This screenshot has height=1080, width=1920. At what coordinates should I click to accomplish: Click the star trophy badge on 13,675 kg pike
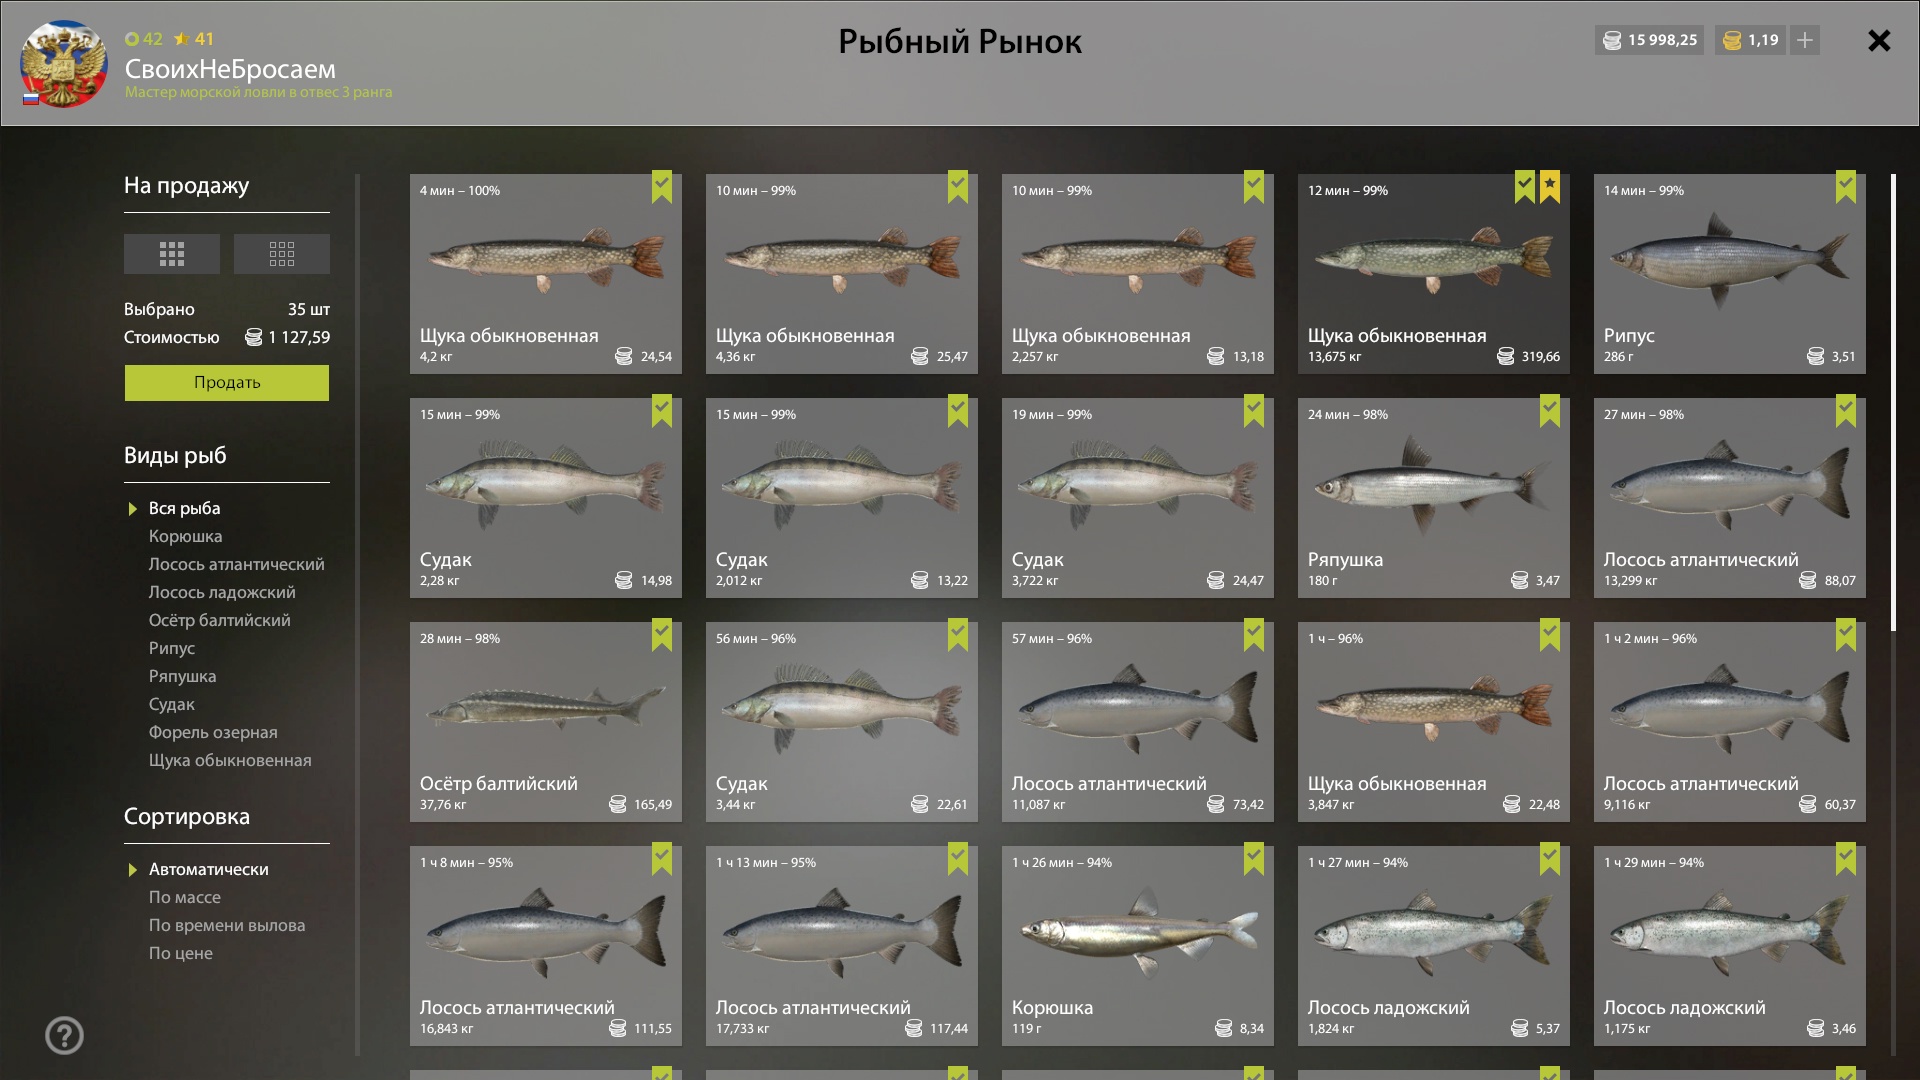[1550, 186]
